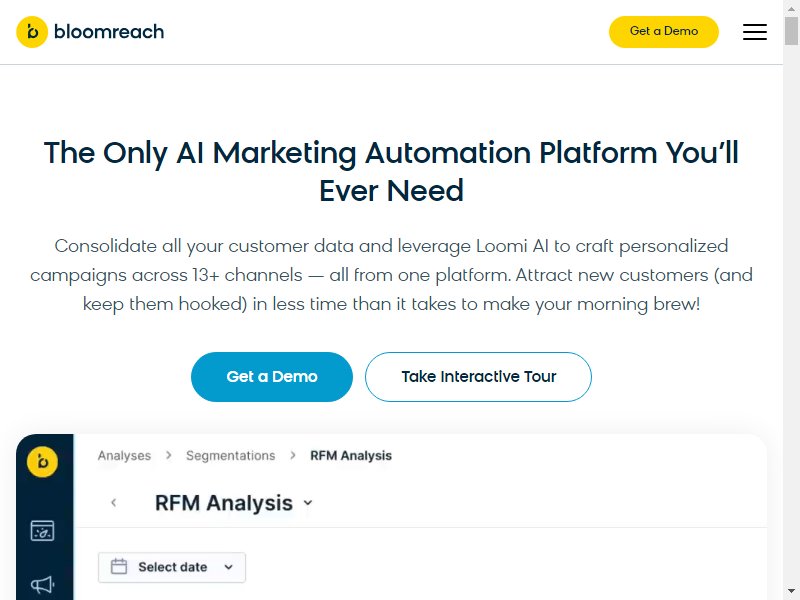Click the yellow Get a Demo header button

pyautogui.click(x=663, y=32)
